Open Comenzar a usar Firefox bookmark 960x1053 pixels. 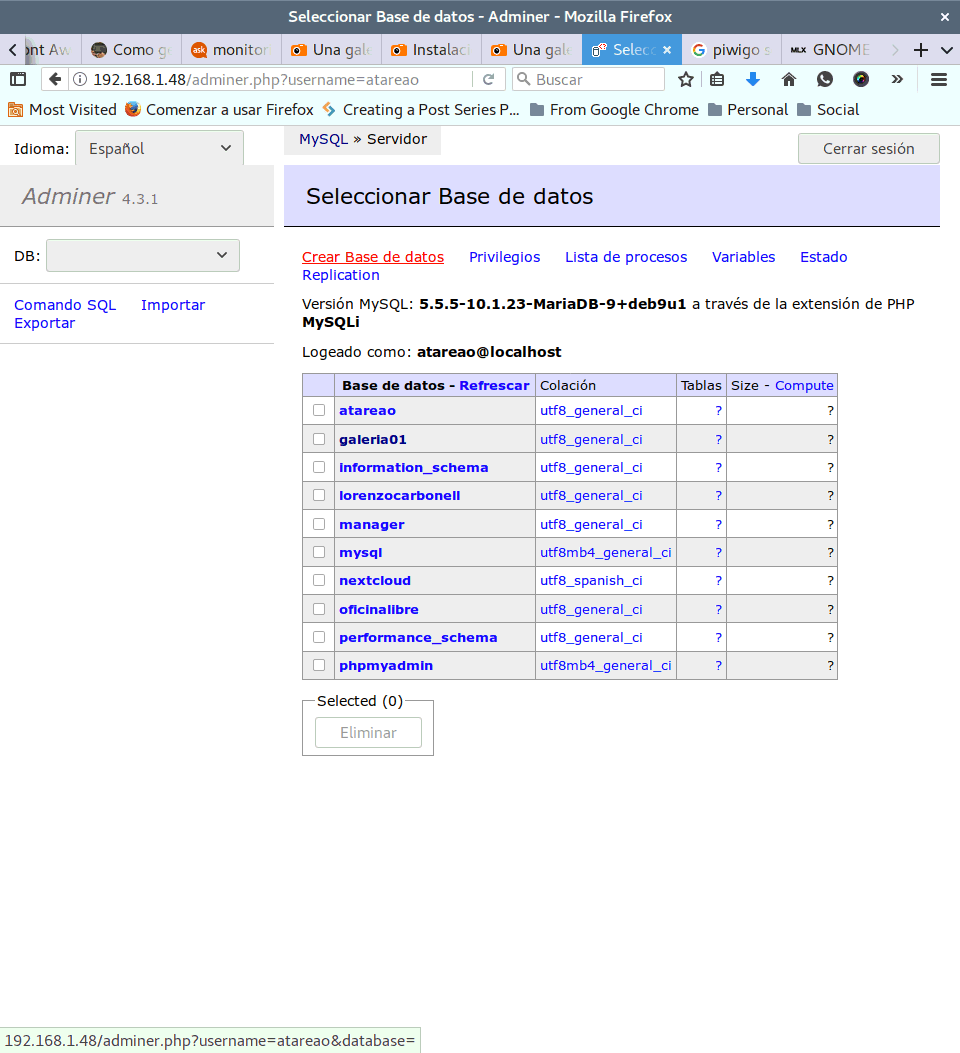220,109
